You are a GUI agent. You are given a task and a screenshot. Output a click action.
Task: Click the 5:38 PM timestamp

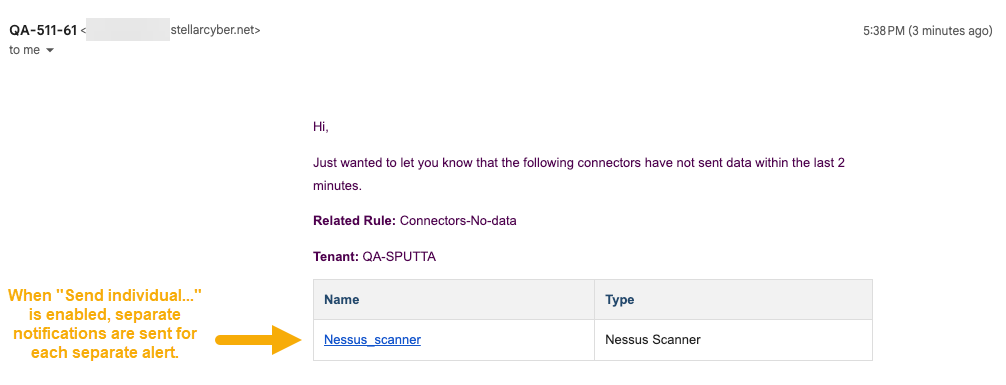(x=883, y=30)
